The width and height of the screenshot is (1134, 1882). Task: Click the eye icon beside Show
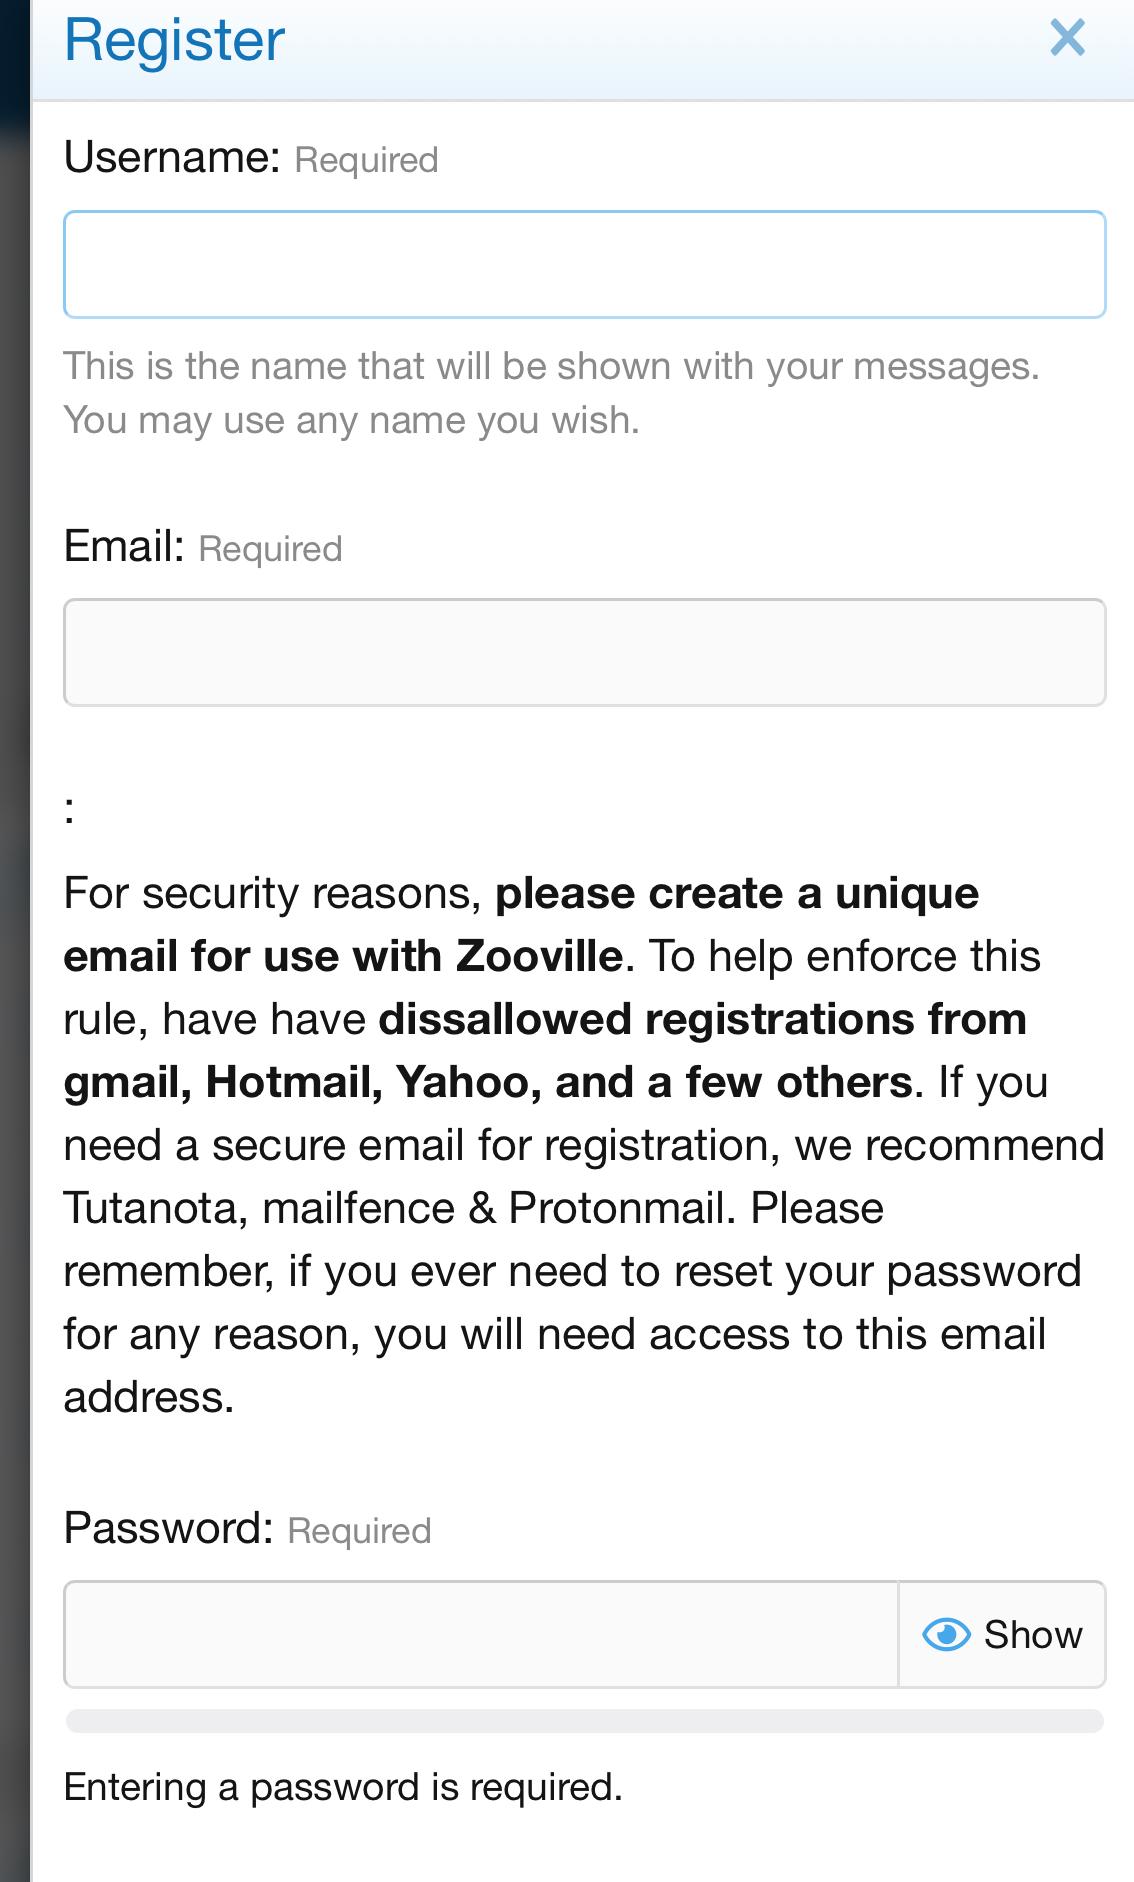click(945, 1635)
